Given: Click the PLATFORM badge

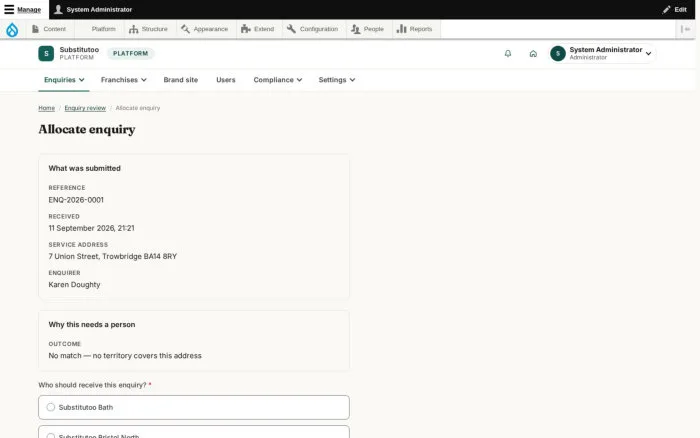Looking at the screenshot, I should coord(130,54).
